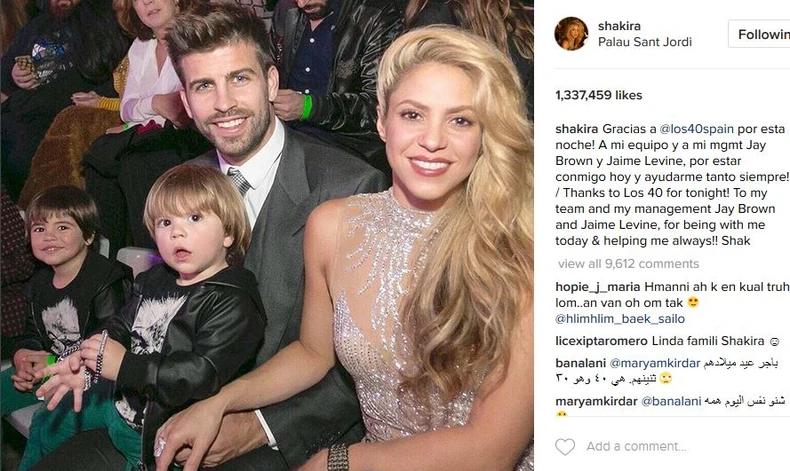Image resolution: width=790 pixels, height=471 pixels.
Task: Open hopie_j_maria commenter profile
Action: pos(598,287)
